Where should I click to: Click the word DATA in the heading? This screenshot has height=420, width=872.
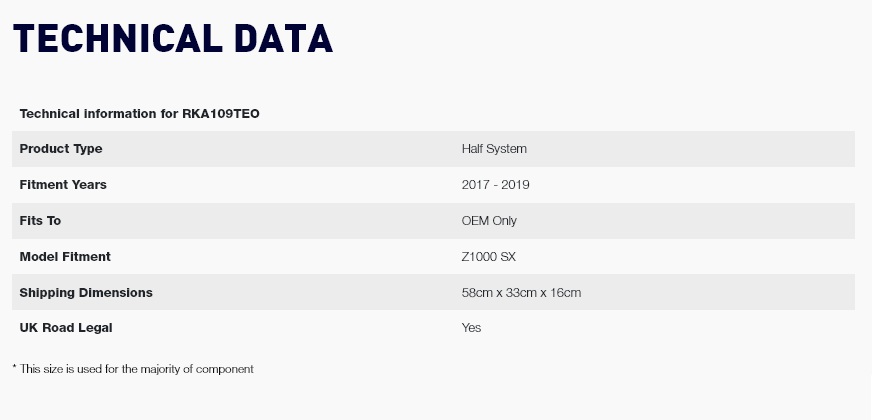coord(283,39)
